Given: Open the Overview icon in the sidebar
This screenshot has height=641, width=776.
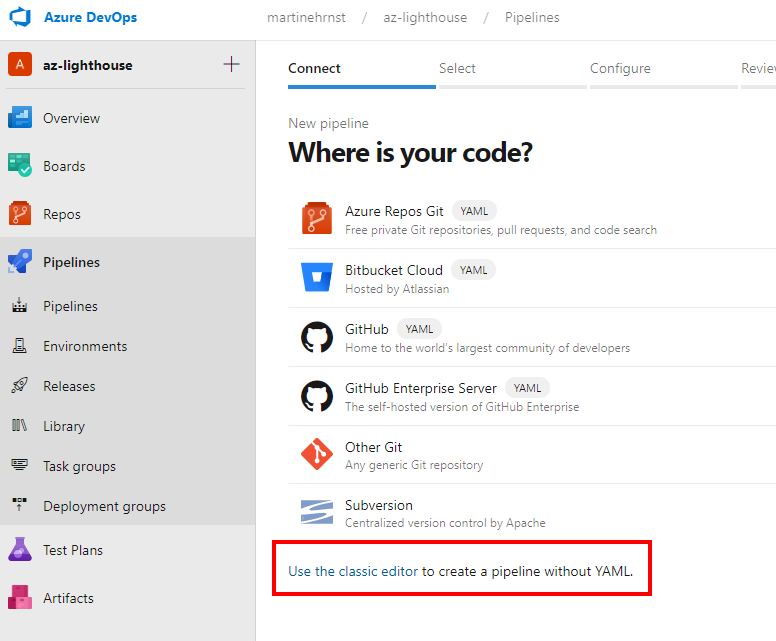Looking at the screenshot, I should [20, 118].
